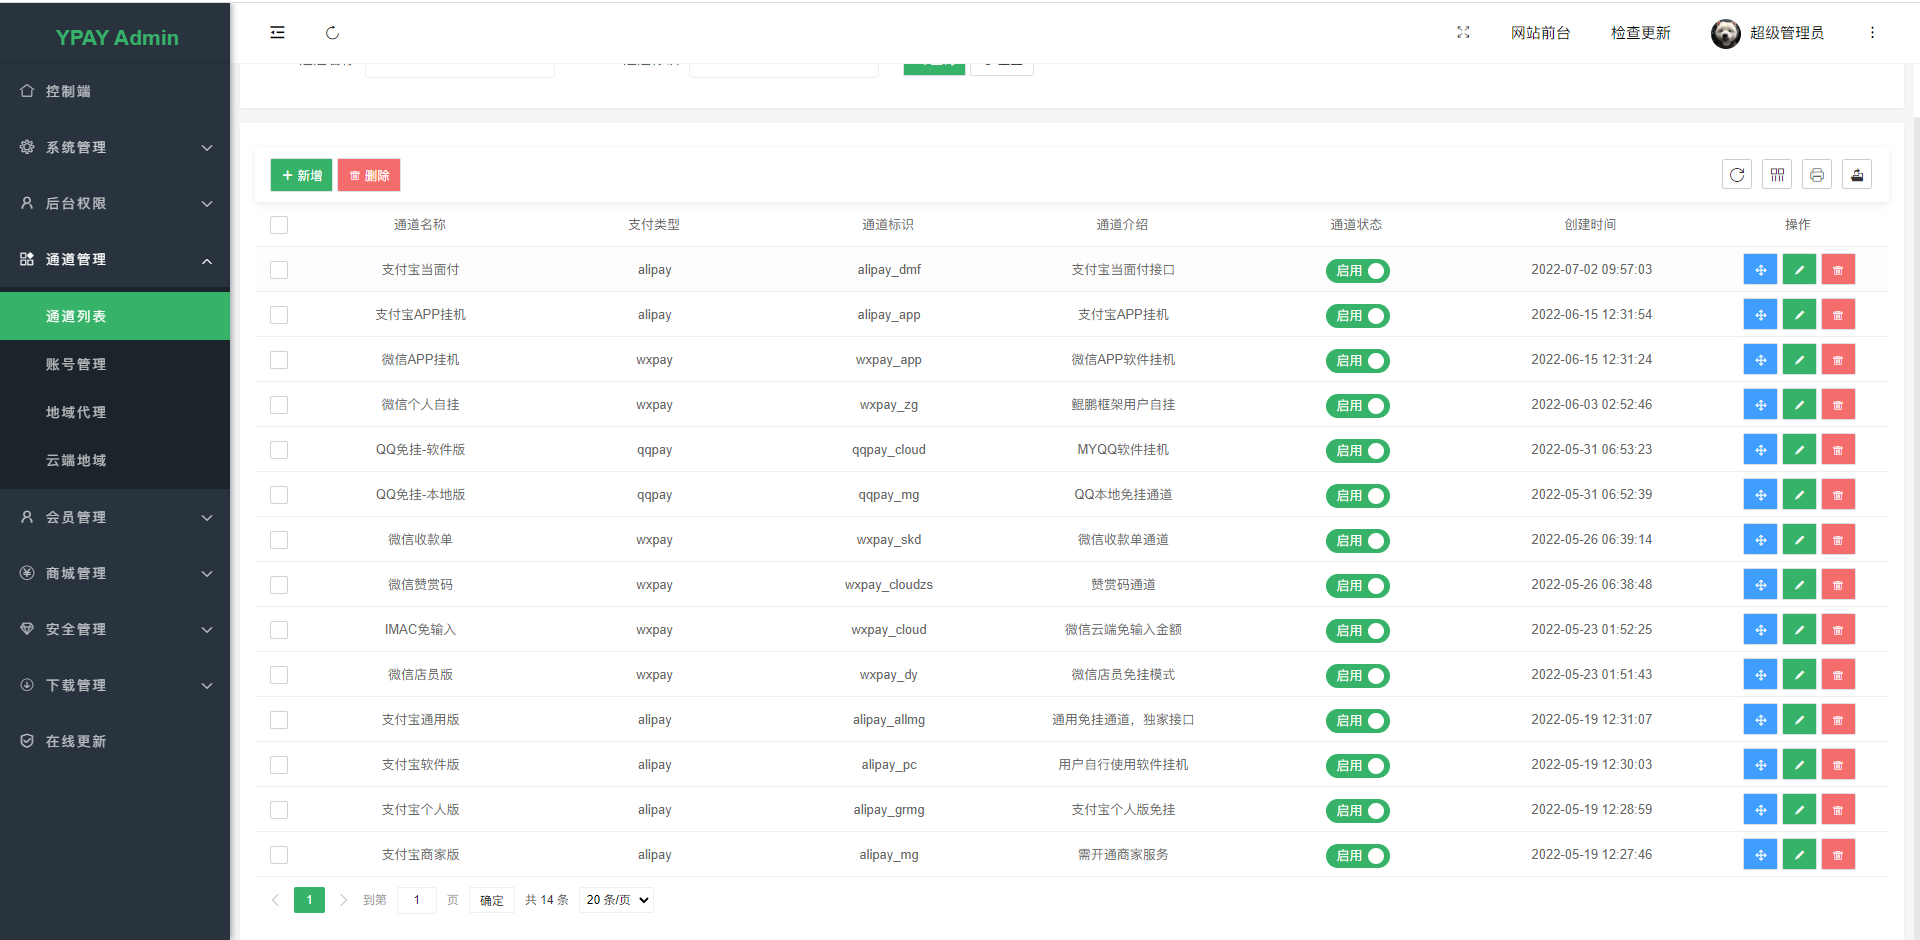
Task: Click the red delete icon for 微信收款单
Action: (x=1838, y=540)
